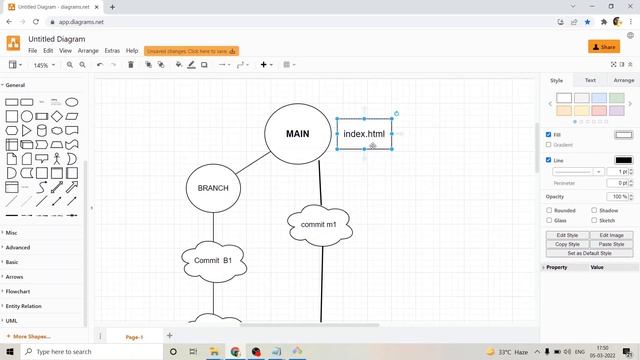Click the language globe icon

pyautogui.click(x=630, y=36)
